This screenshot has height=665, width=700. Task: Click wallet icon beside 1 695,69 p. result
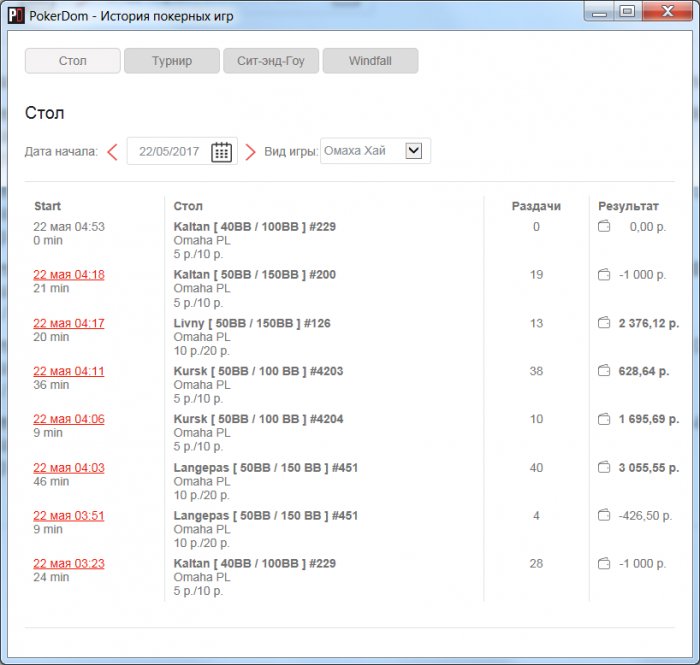tap(604, 419)
